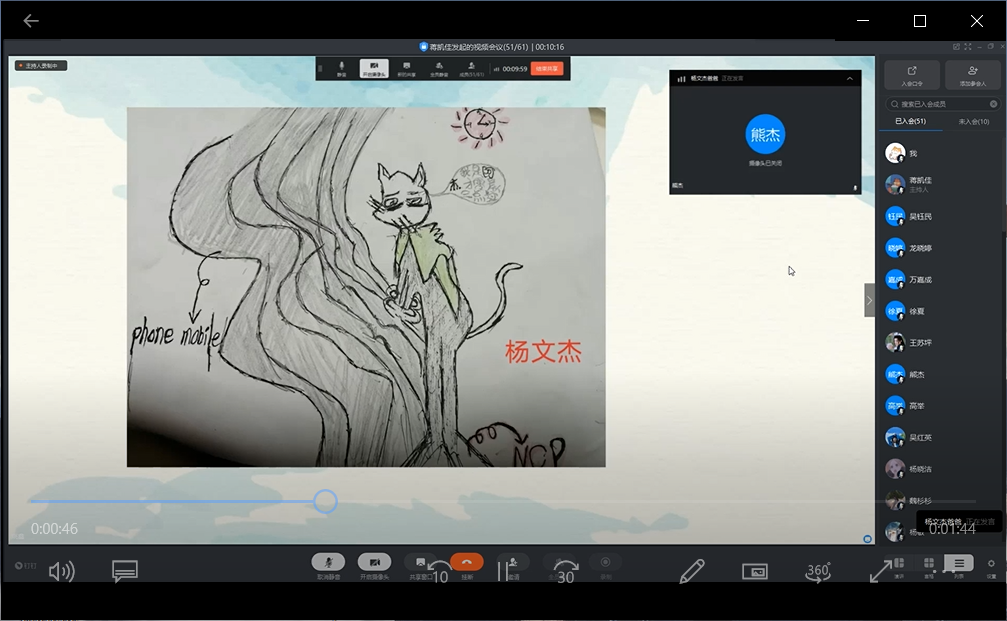Rewind 10 seconds in the video player
Image resolution: width=1007 pixels, height=621 pixels.
tap(437, 573)
